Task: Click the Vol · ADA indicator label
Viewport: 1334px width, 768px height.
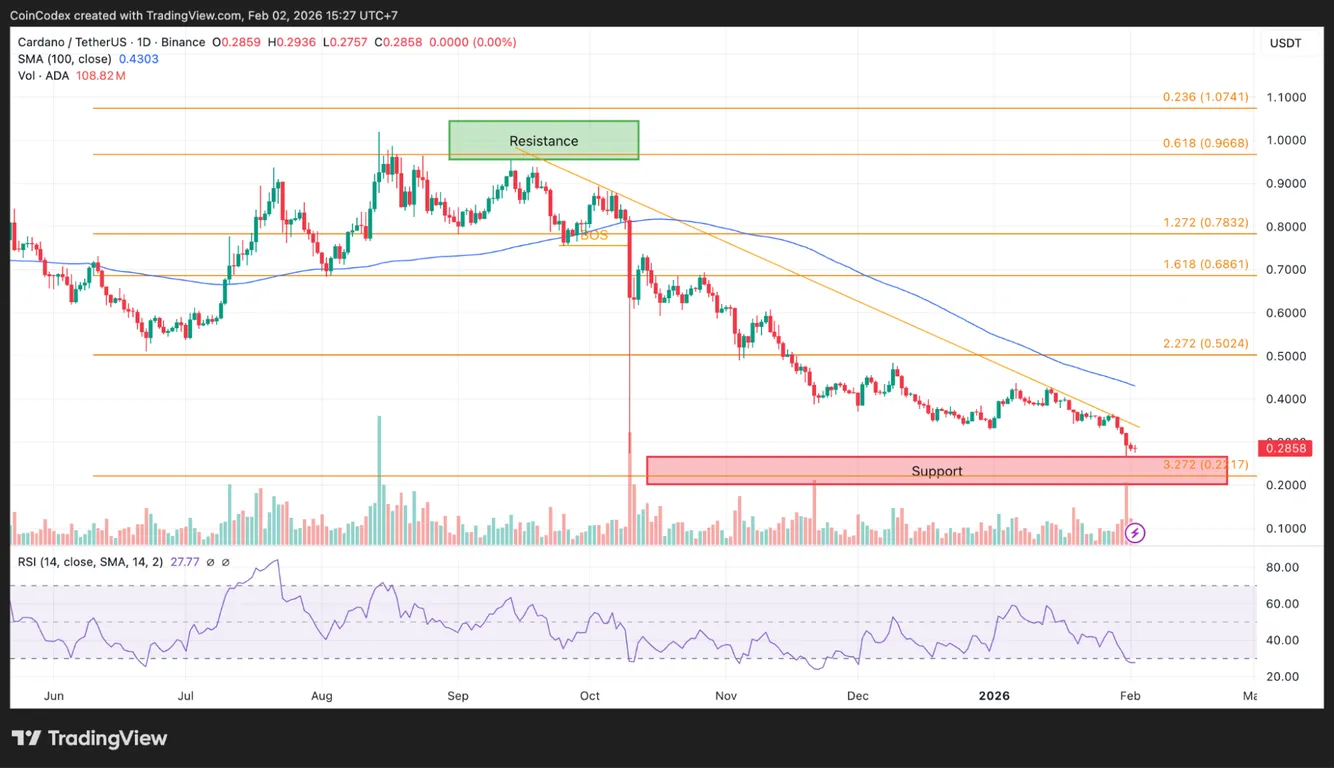Action: point(43,75)
